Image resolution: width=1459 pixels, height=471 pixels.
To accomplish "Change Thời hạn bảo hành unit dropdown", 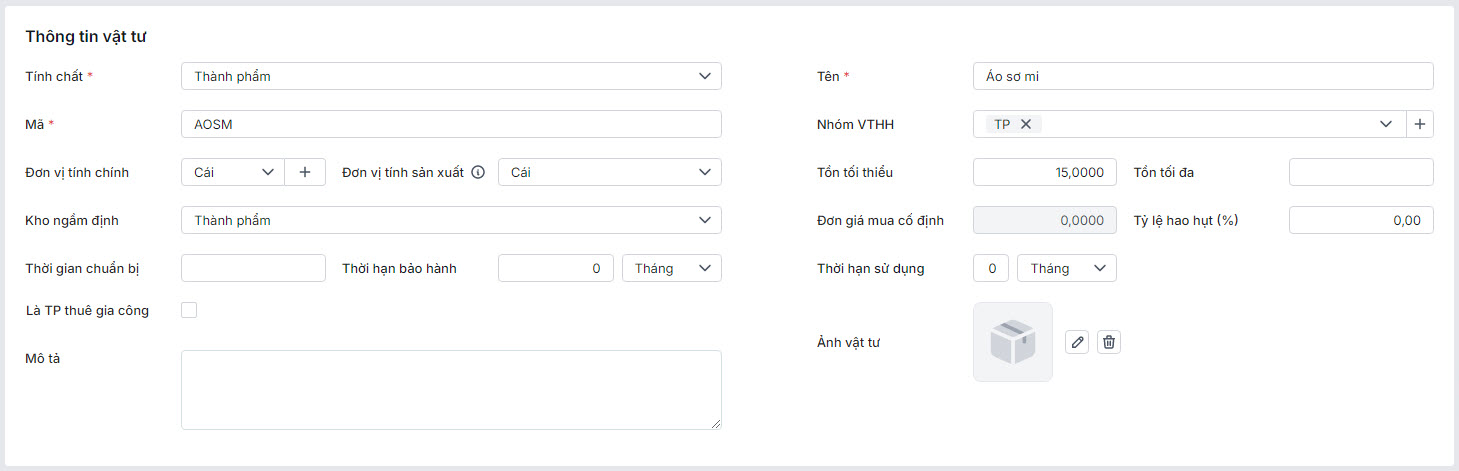I will point(671,268).
